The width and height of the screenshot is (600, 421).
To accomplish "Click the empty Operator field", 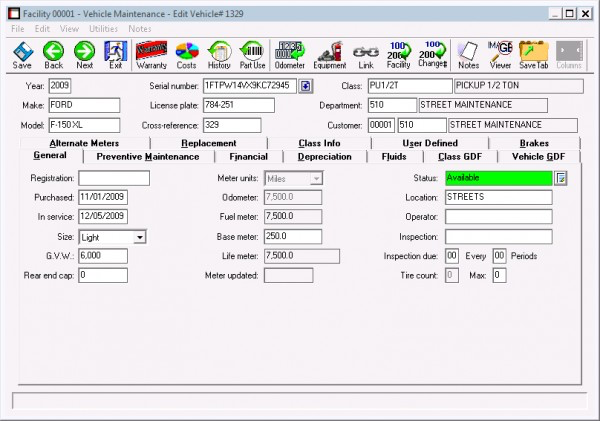I will click(x=499, y=217).
